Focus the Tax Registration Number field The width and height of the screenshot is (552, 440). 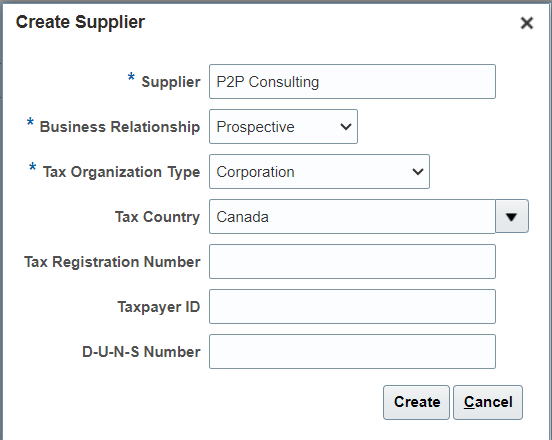[352, 262]
